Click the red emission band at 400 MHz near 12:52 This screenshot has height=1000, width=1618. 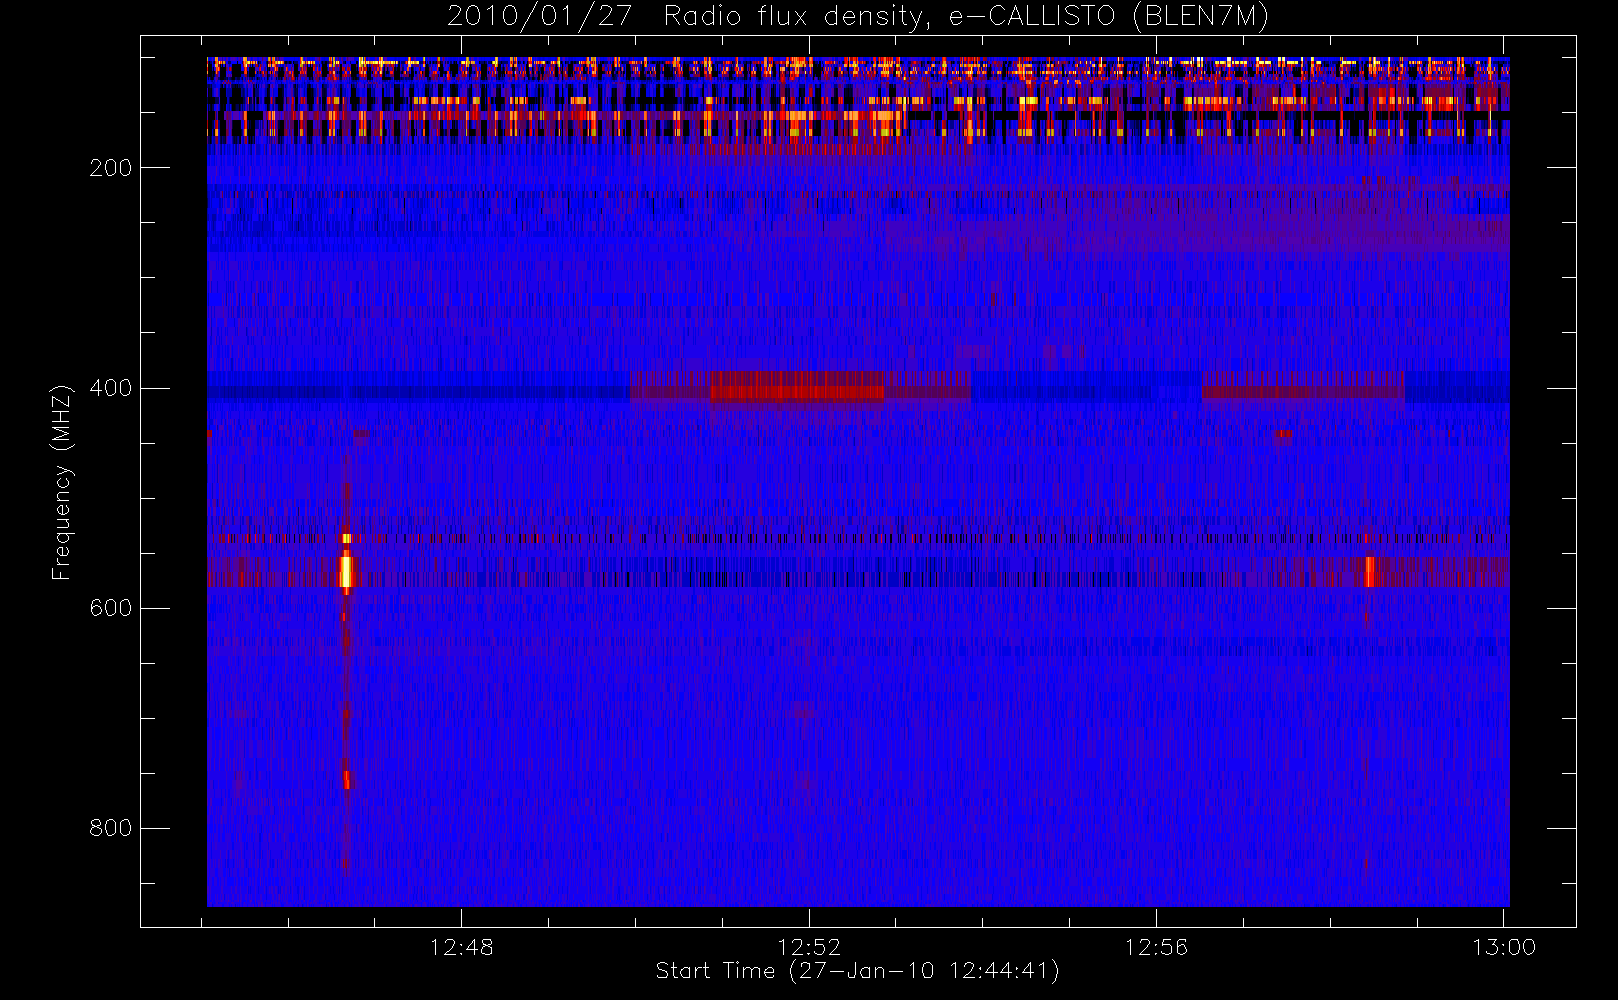(797, 386)
